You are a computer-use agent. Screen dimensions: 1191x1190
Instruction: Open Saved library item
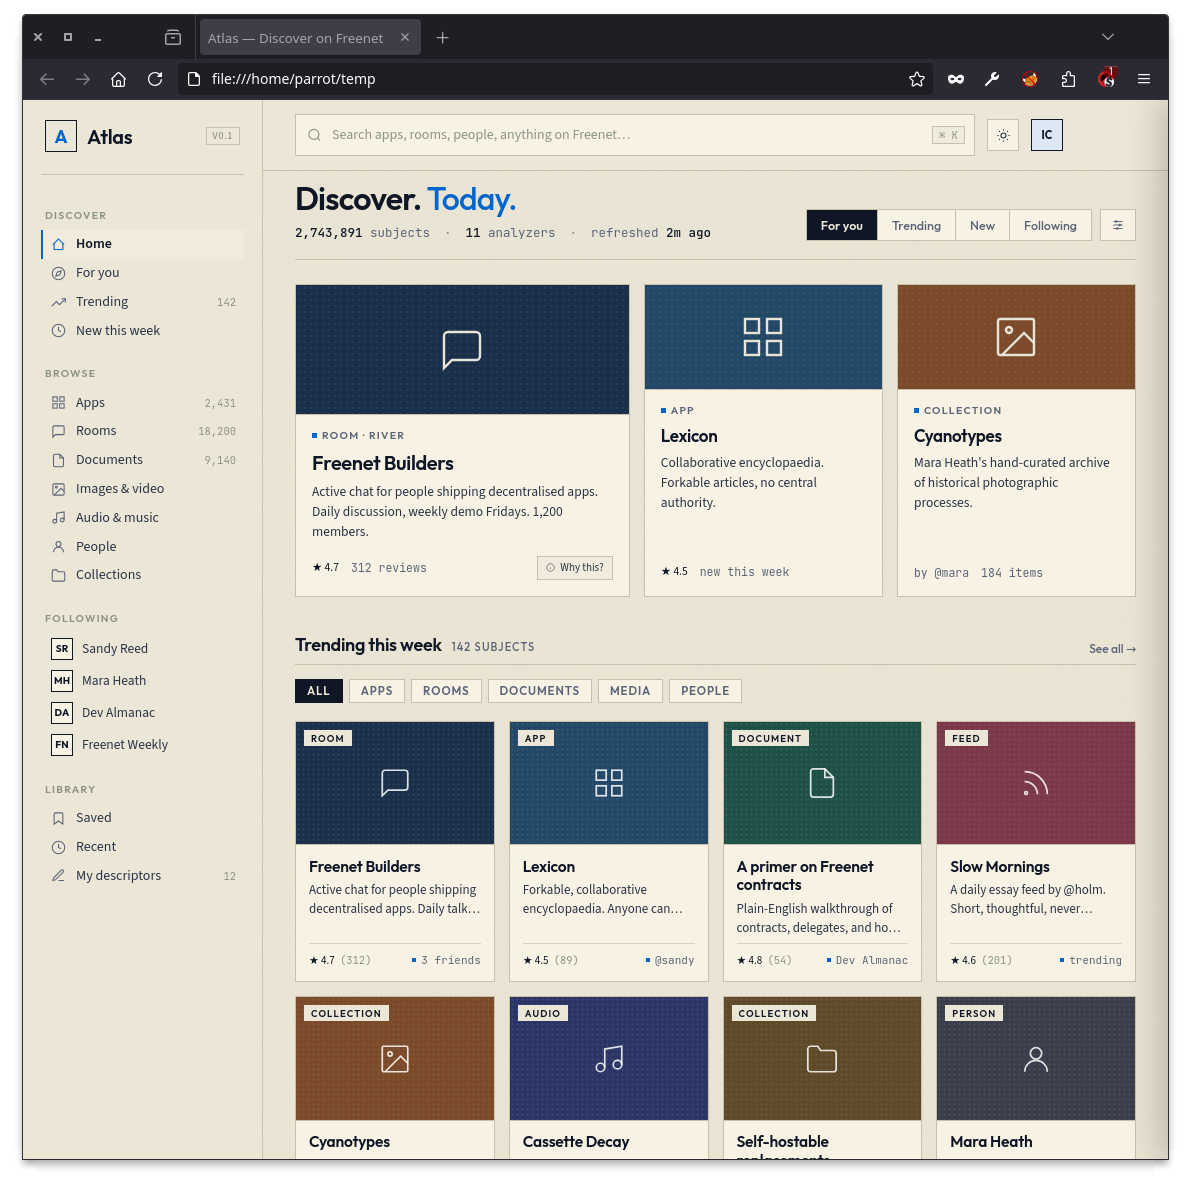(x=143, y=818)
